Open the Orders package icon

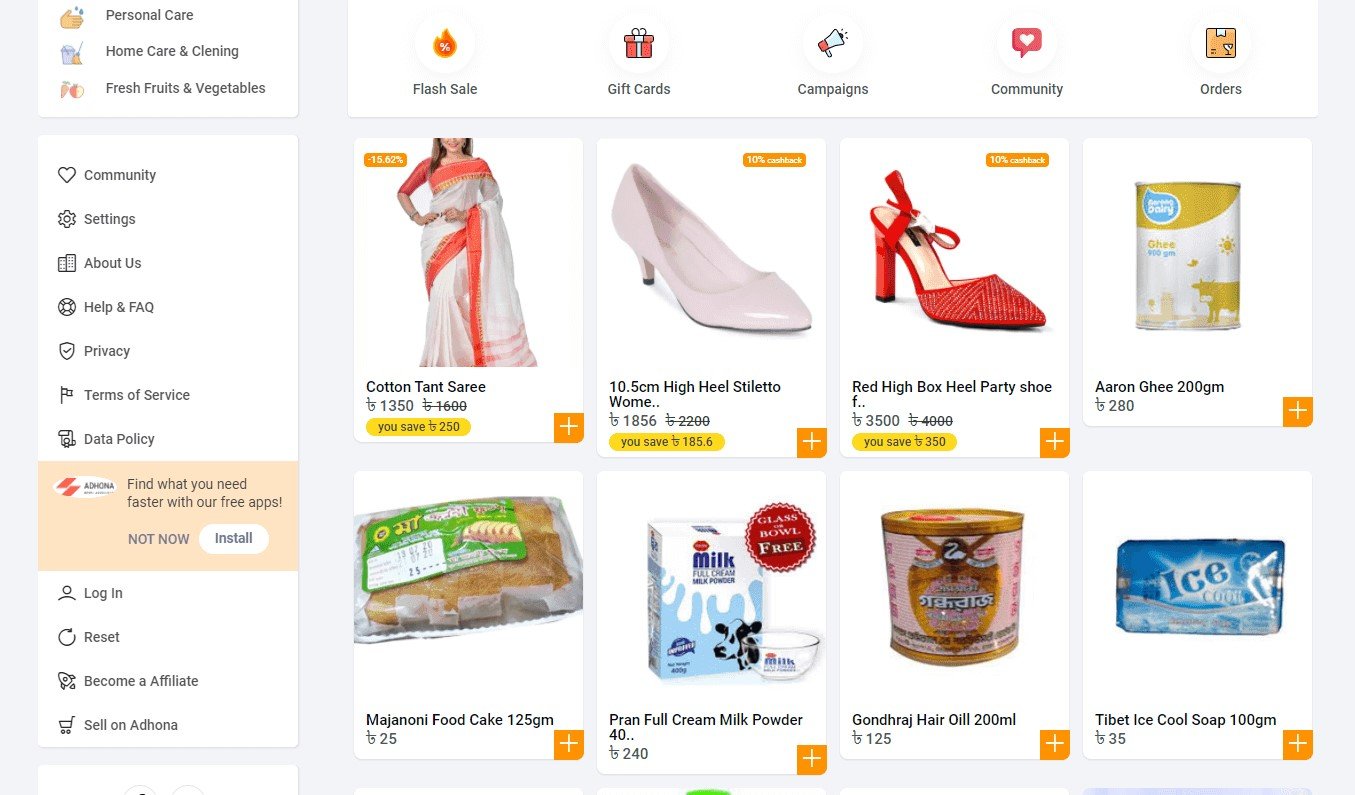point(1221,43)
